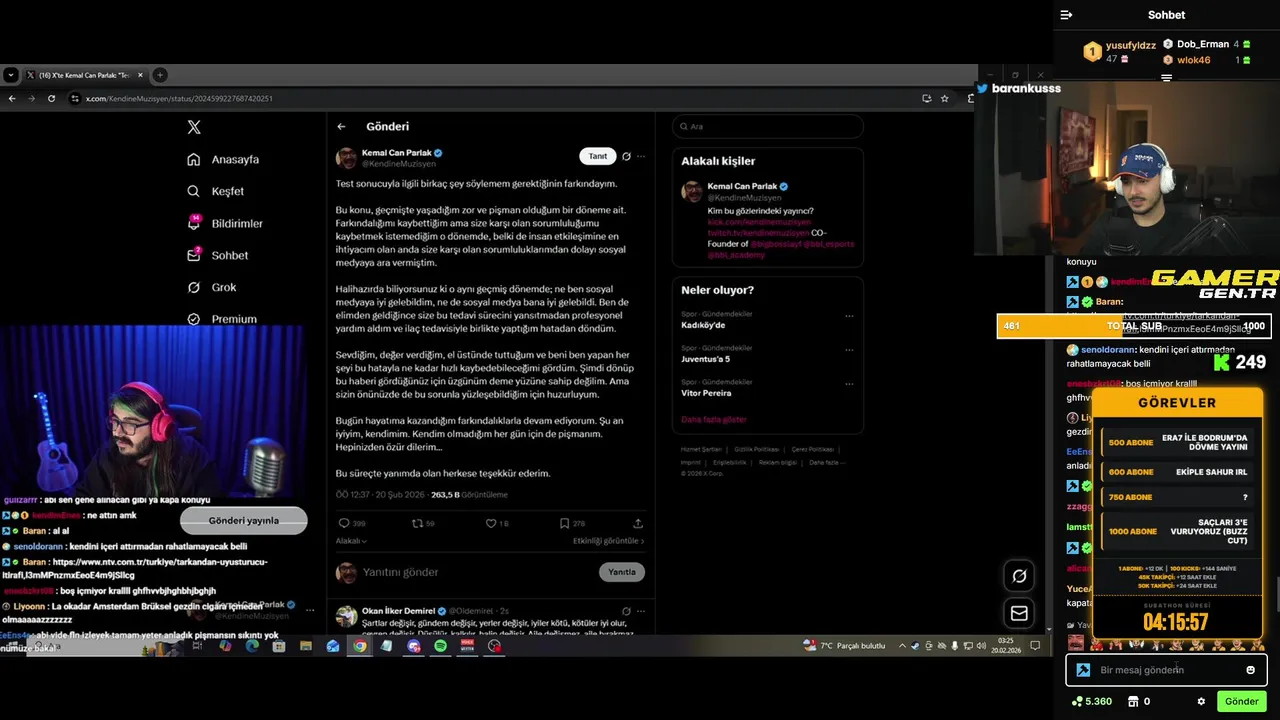Bookmark page with star icon
The width and height of the screenshot is (1280, 720).
click(x=945, y=98)
